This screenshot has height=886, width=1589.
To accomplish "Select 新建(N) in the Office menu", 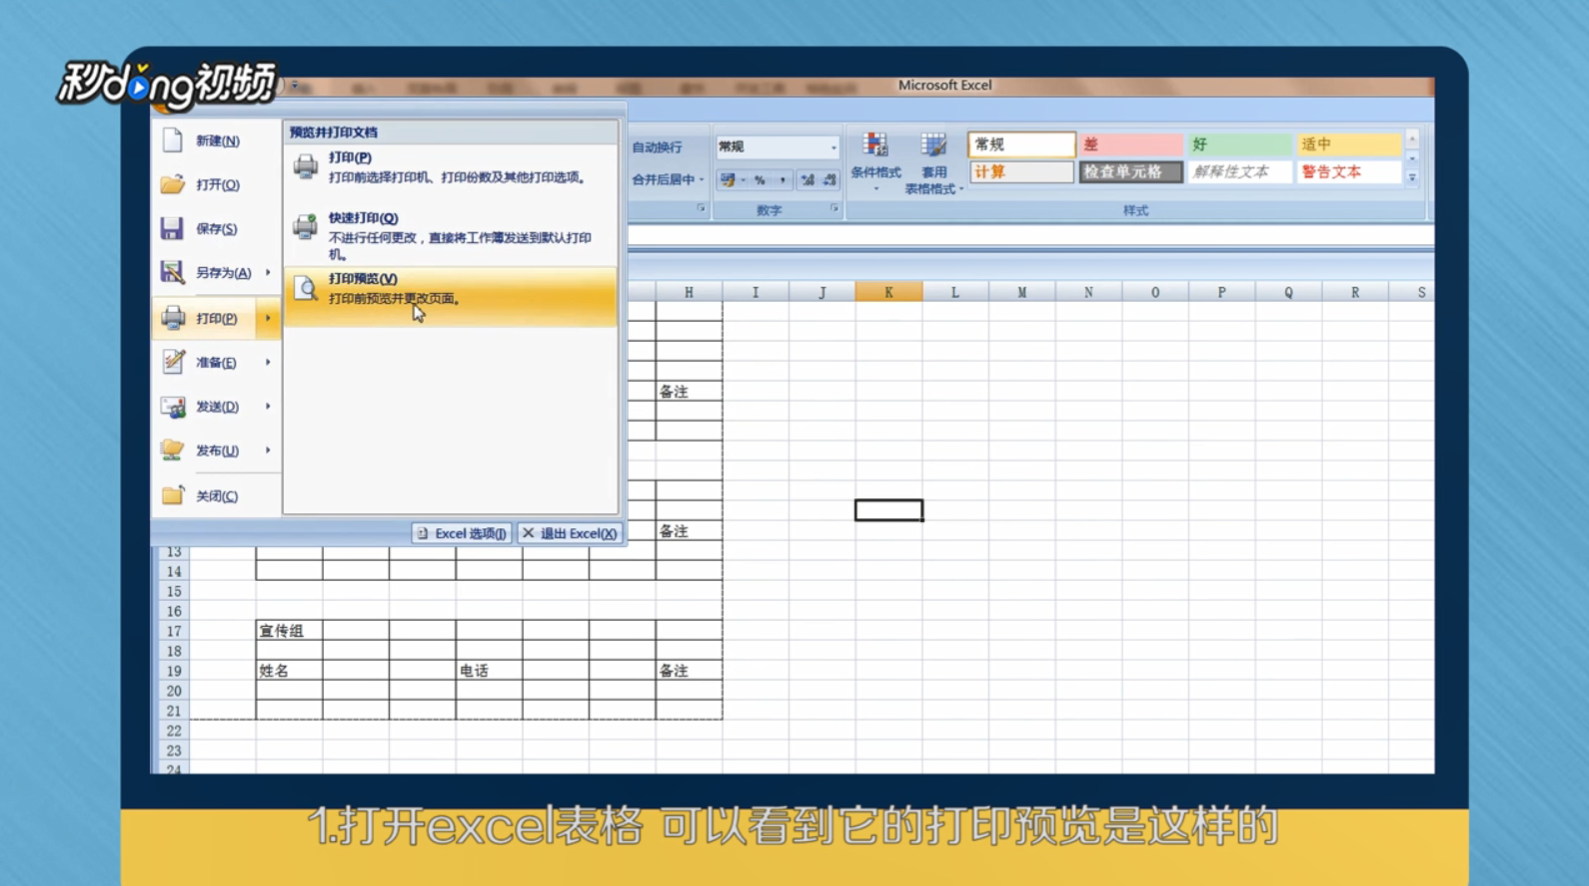I will [216, 140].
